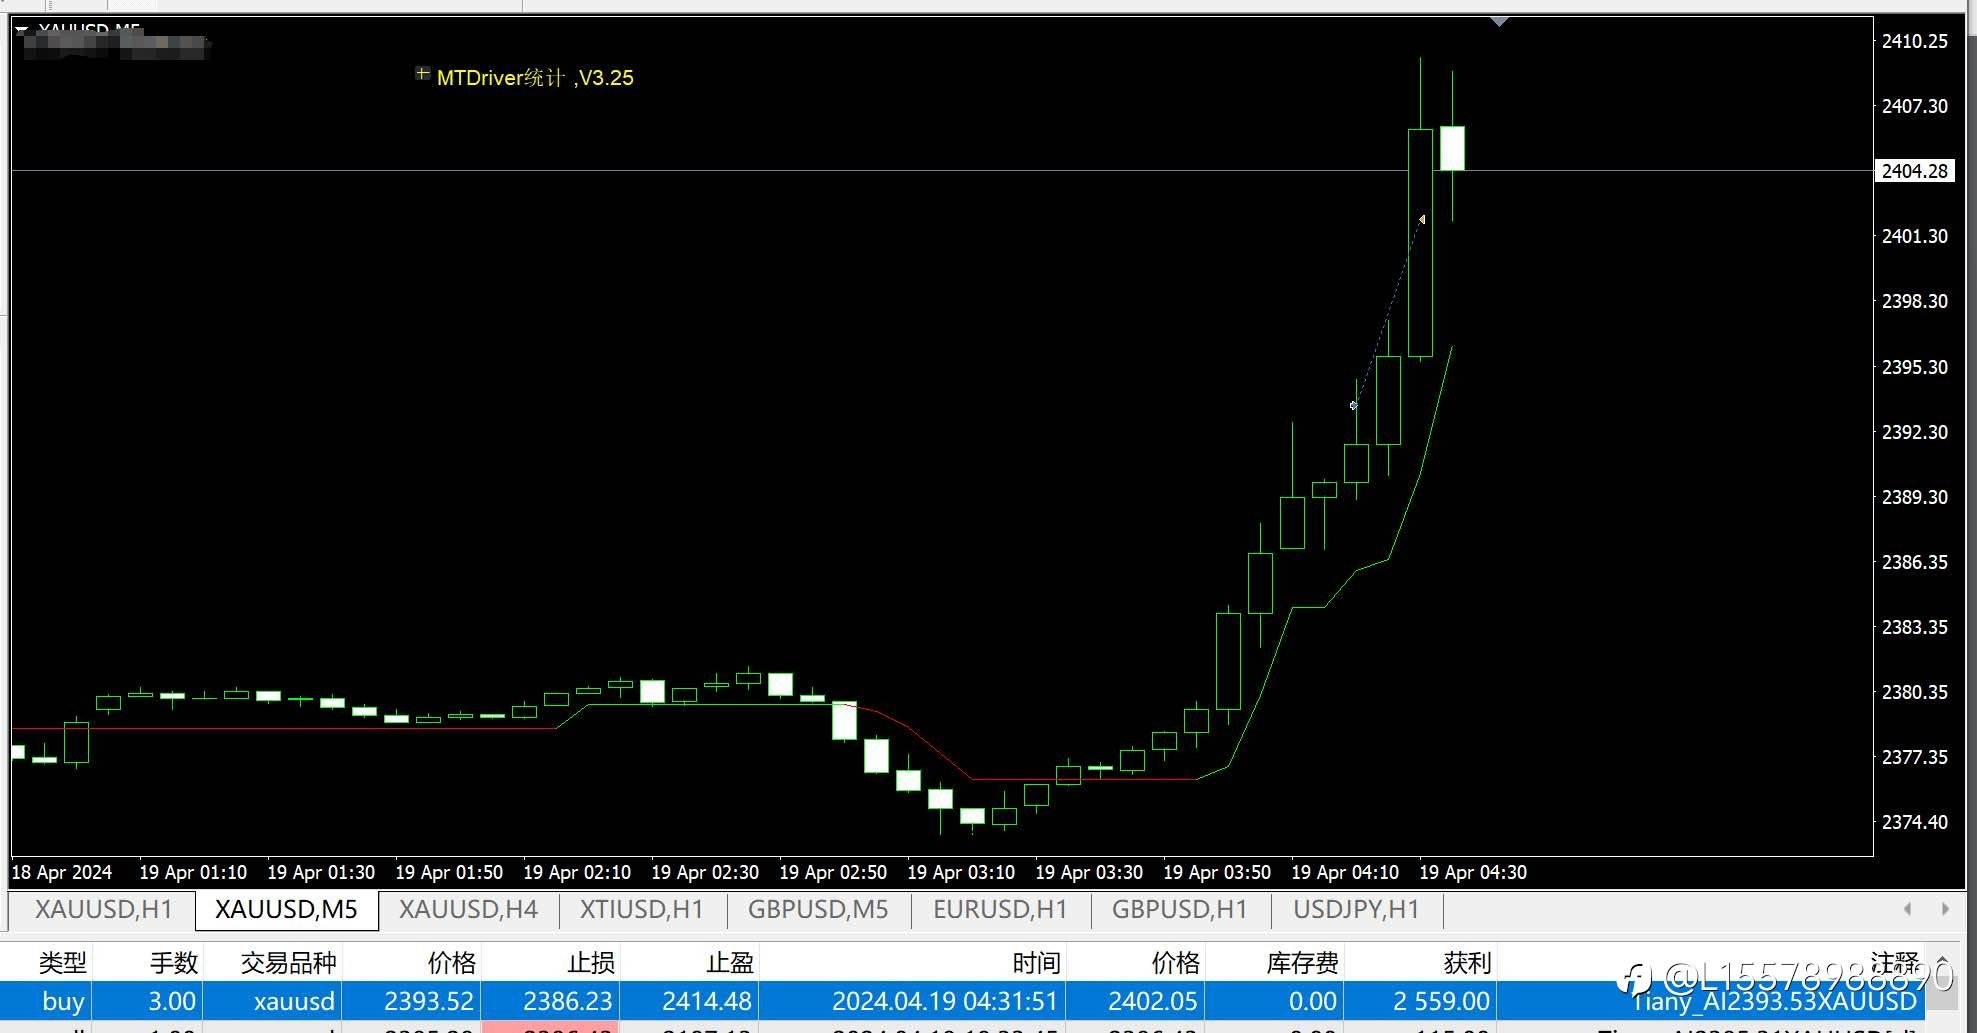
Task: Click the trade open point marker on chart
Action: click(x=1353, y=406)
